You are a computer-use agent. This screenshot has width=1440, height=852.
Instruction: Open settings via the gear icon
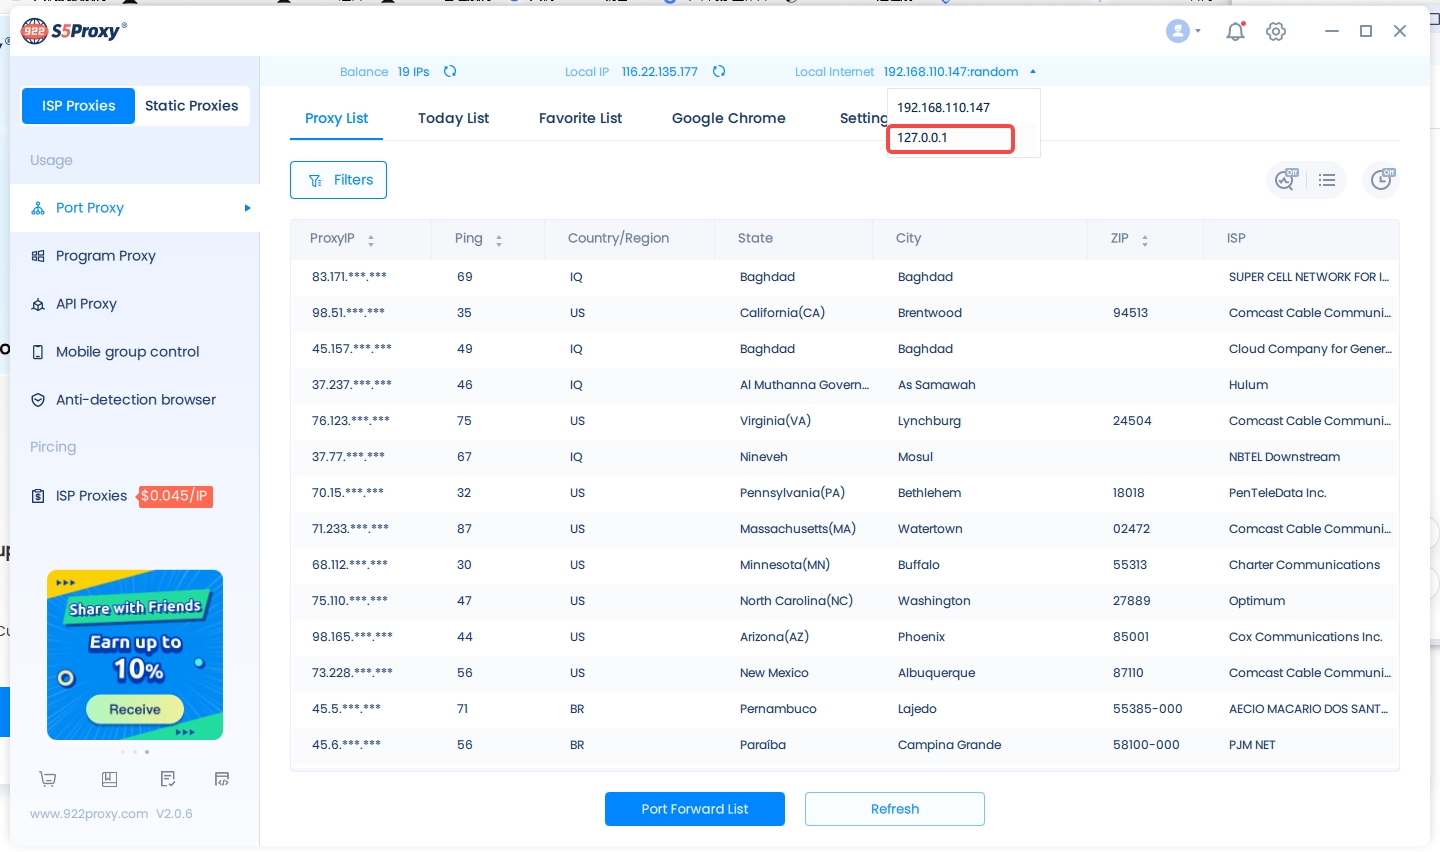click(1276, 31)
